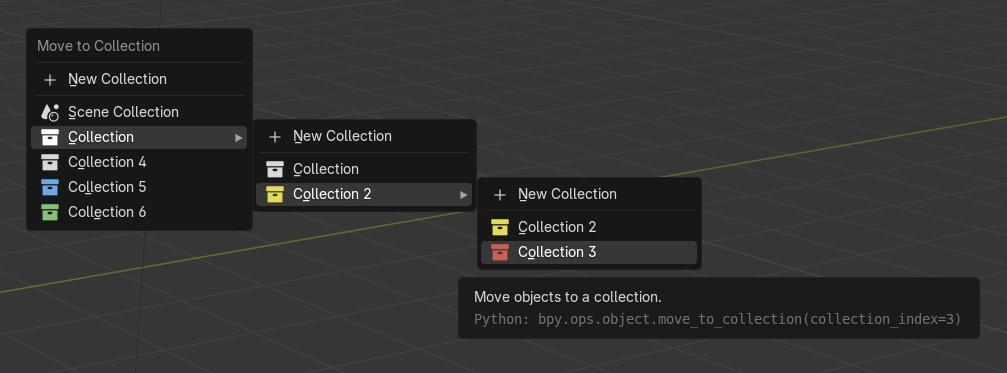This screenshot has height=373, width=1007.
Task: Click the white box icon beside first-menu Collection
Action: tap(49, 137)
